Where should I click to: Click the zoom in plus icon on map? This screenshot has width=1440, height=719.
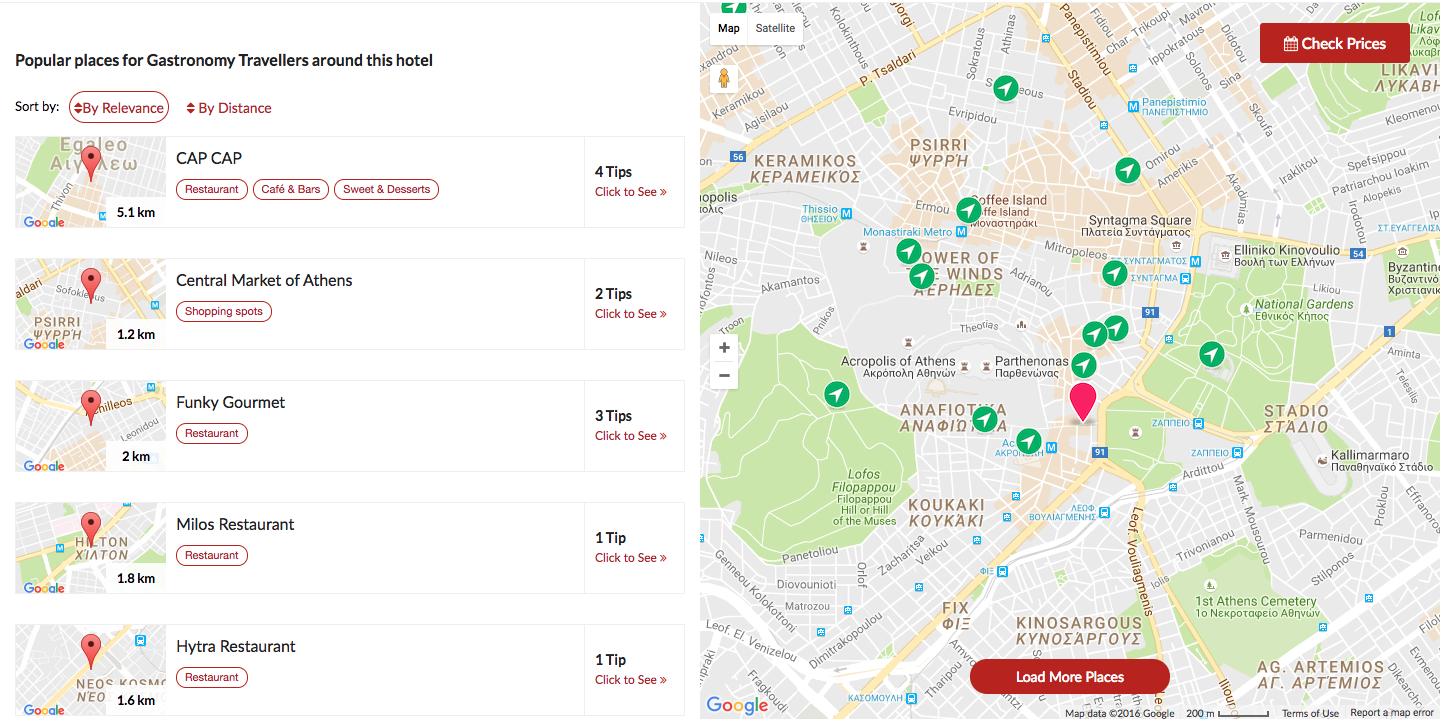click(723, 347)
